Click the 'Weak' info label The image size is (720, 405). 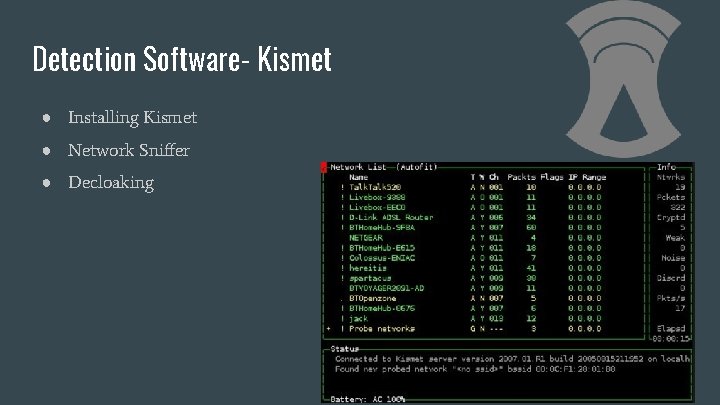(675, 238)
